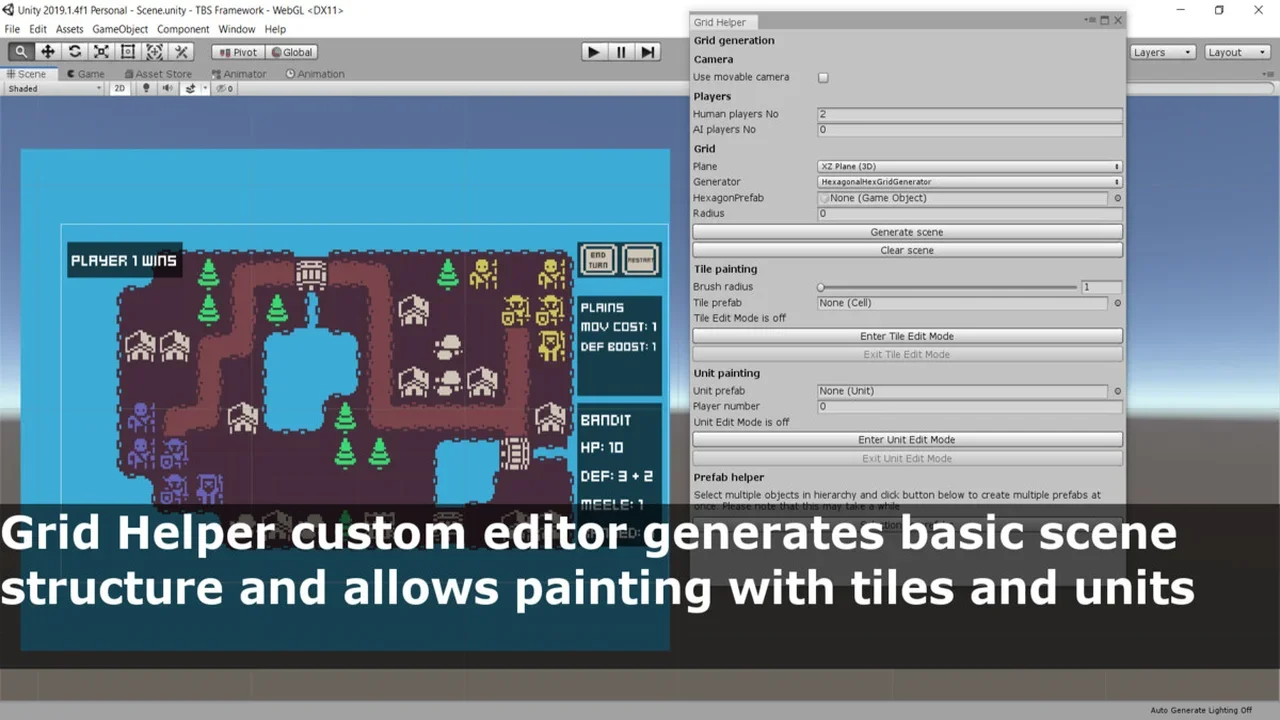Enable the Use movable camera checkbox
The height and width of the screenshot is (720, 1280).
(823, 77)
